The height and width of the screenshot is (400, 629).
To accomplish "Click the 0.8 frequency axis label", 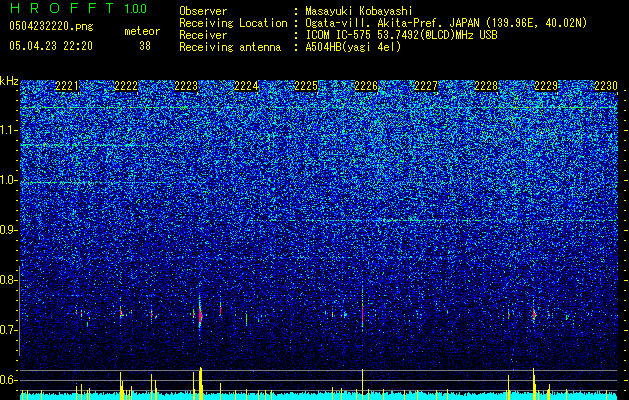I will coord(8,280).
